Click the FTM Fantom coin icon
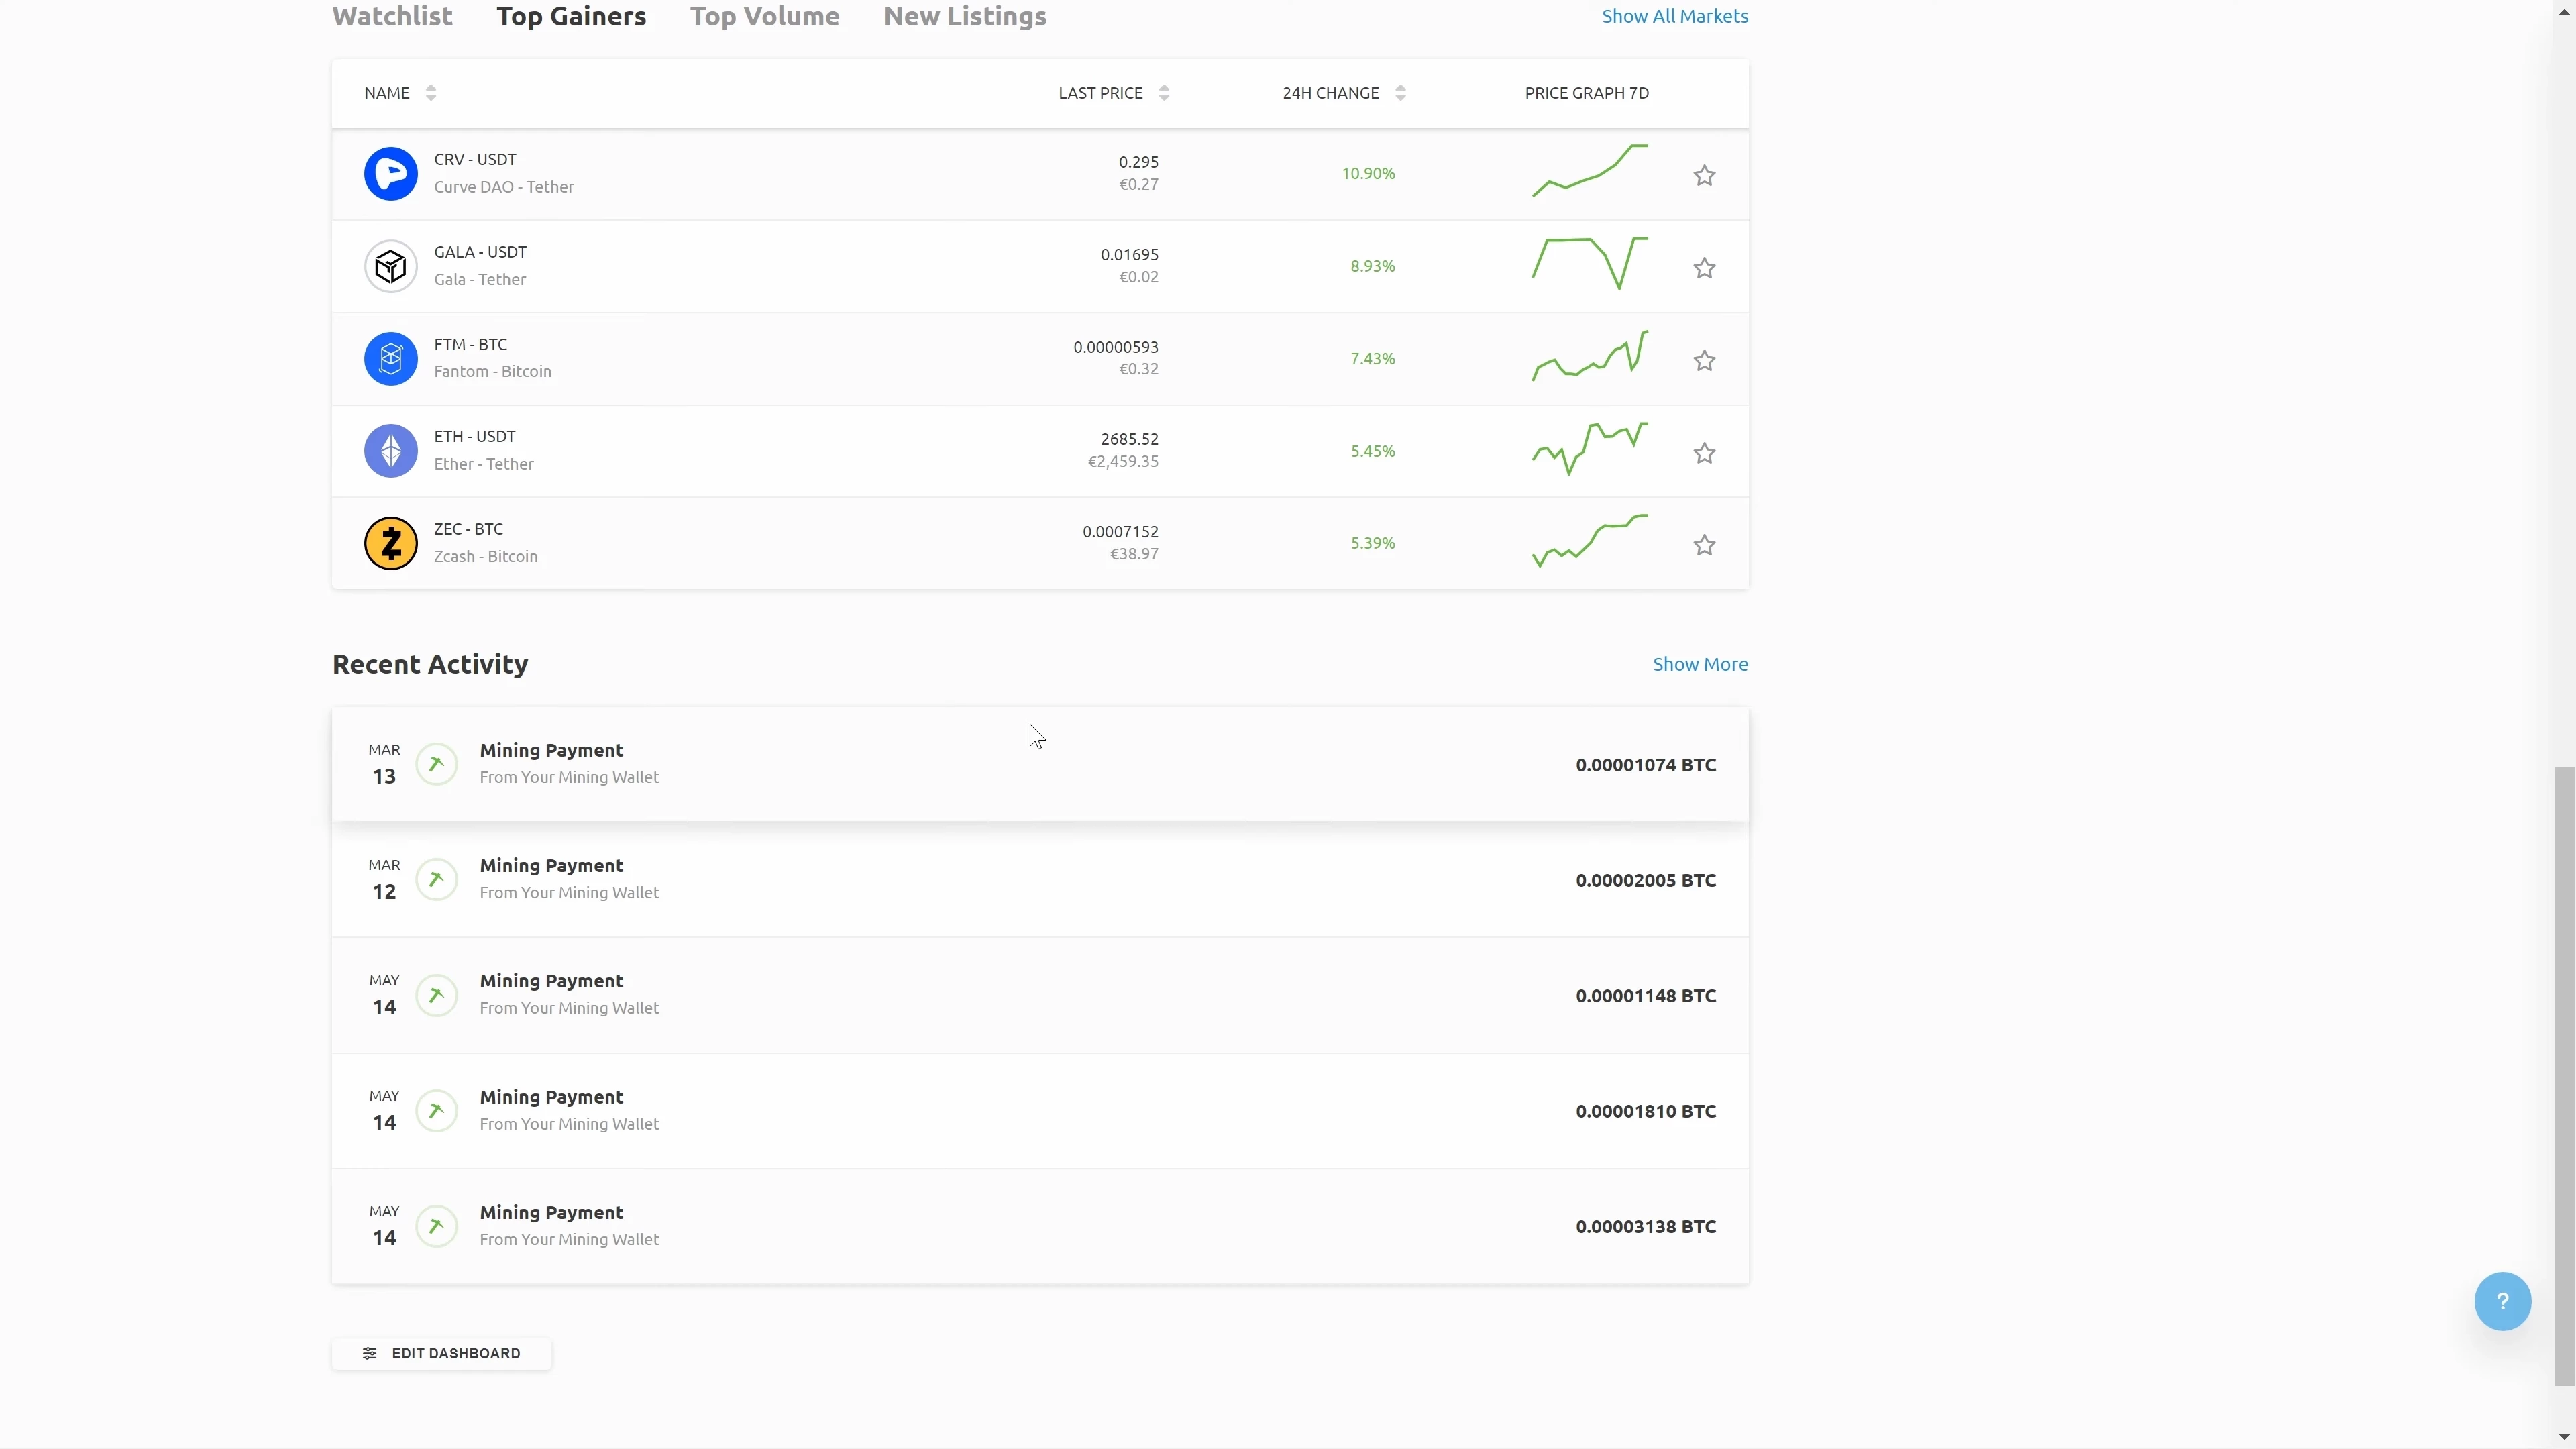Screen dimensions: 2576x1449 pos(390,359)
